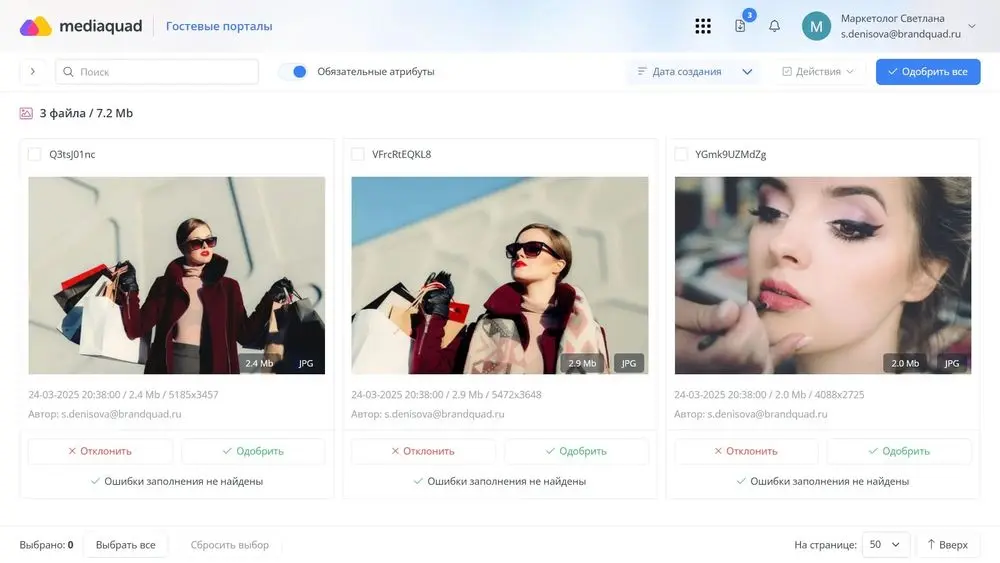The width and height of the screenshot is (1000, 563).
Task: Click the 'Выбрано: 0' counter
Action: (x=46, y=545)
